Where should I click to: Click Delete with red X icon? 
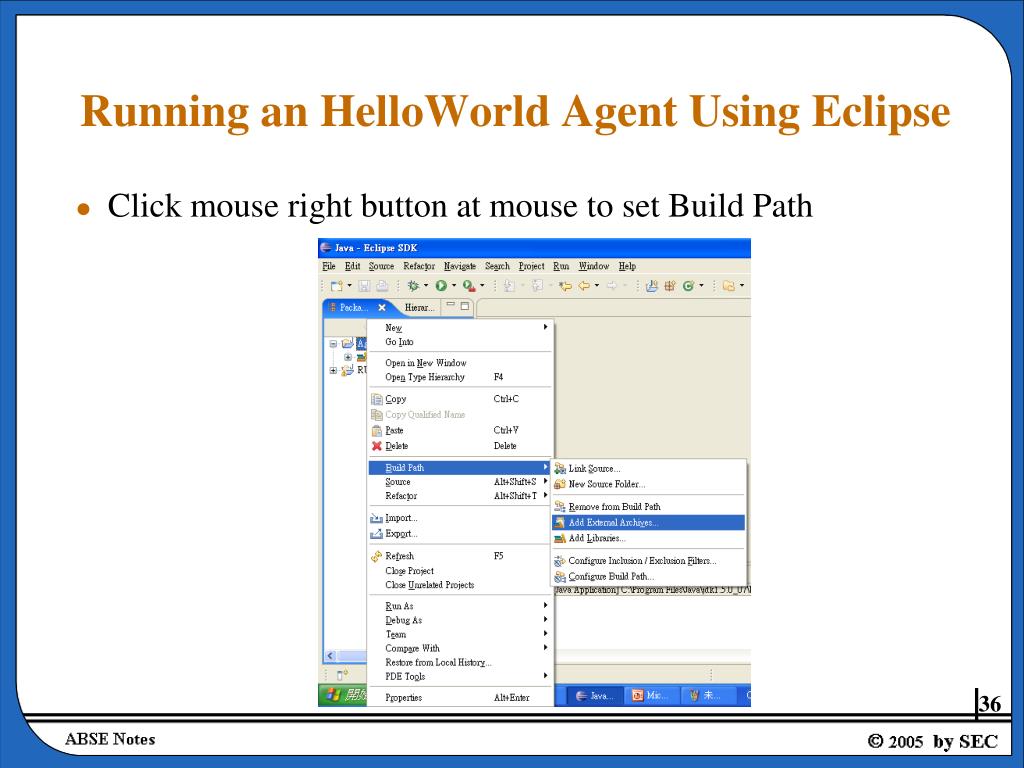point(460,445)
